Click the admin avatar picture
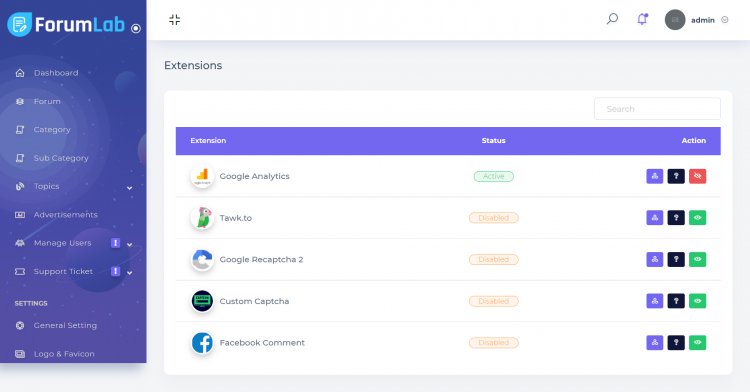This screenshot has width=750, height=392. click(675, 20)
